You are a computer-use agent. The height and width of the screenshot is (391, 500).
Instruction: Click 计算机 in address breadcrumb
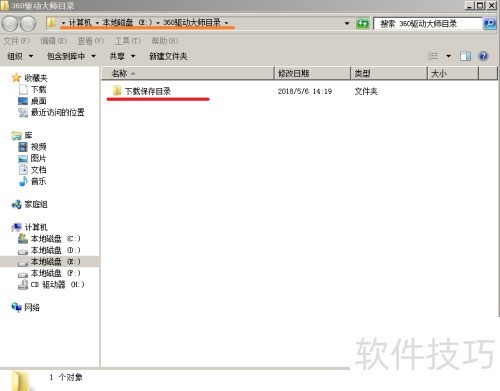click(80, 23)
